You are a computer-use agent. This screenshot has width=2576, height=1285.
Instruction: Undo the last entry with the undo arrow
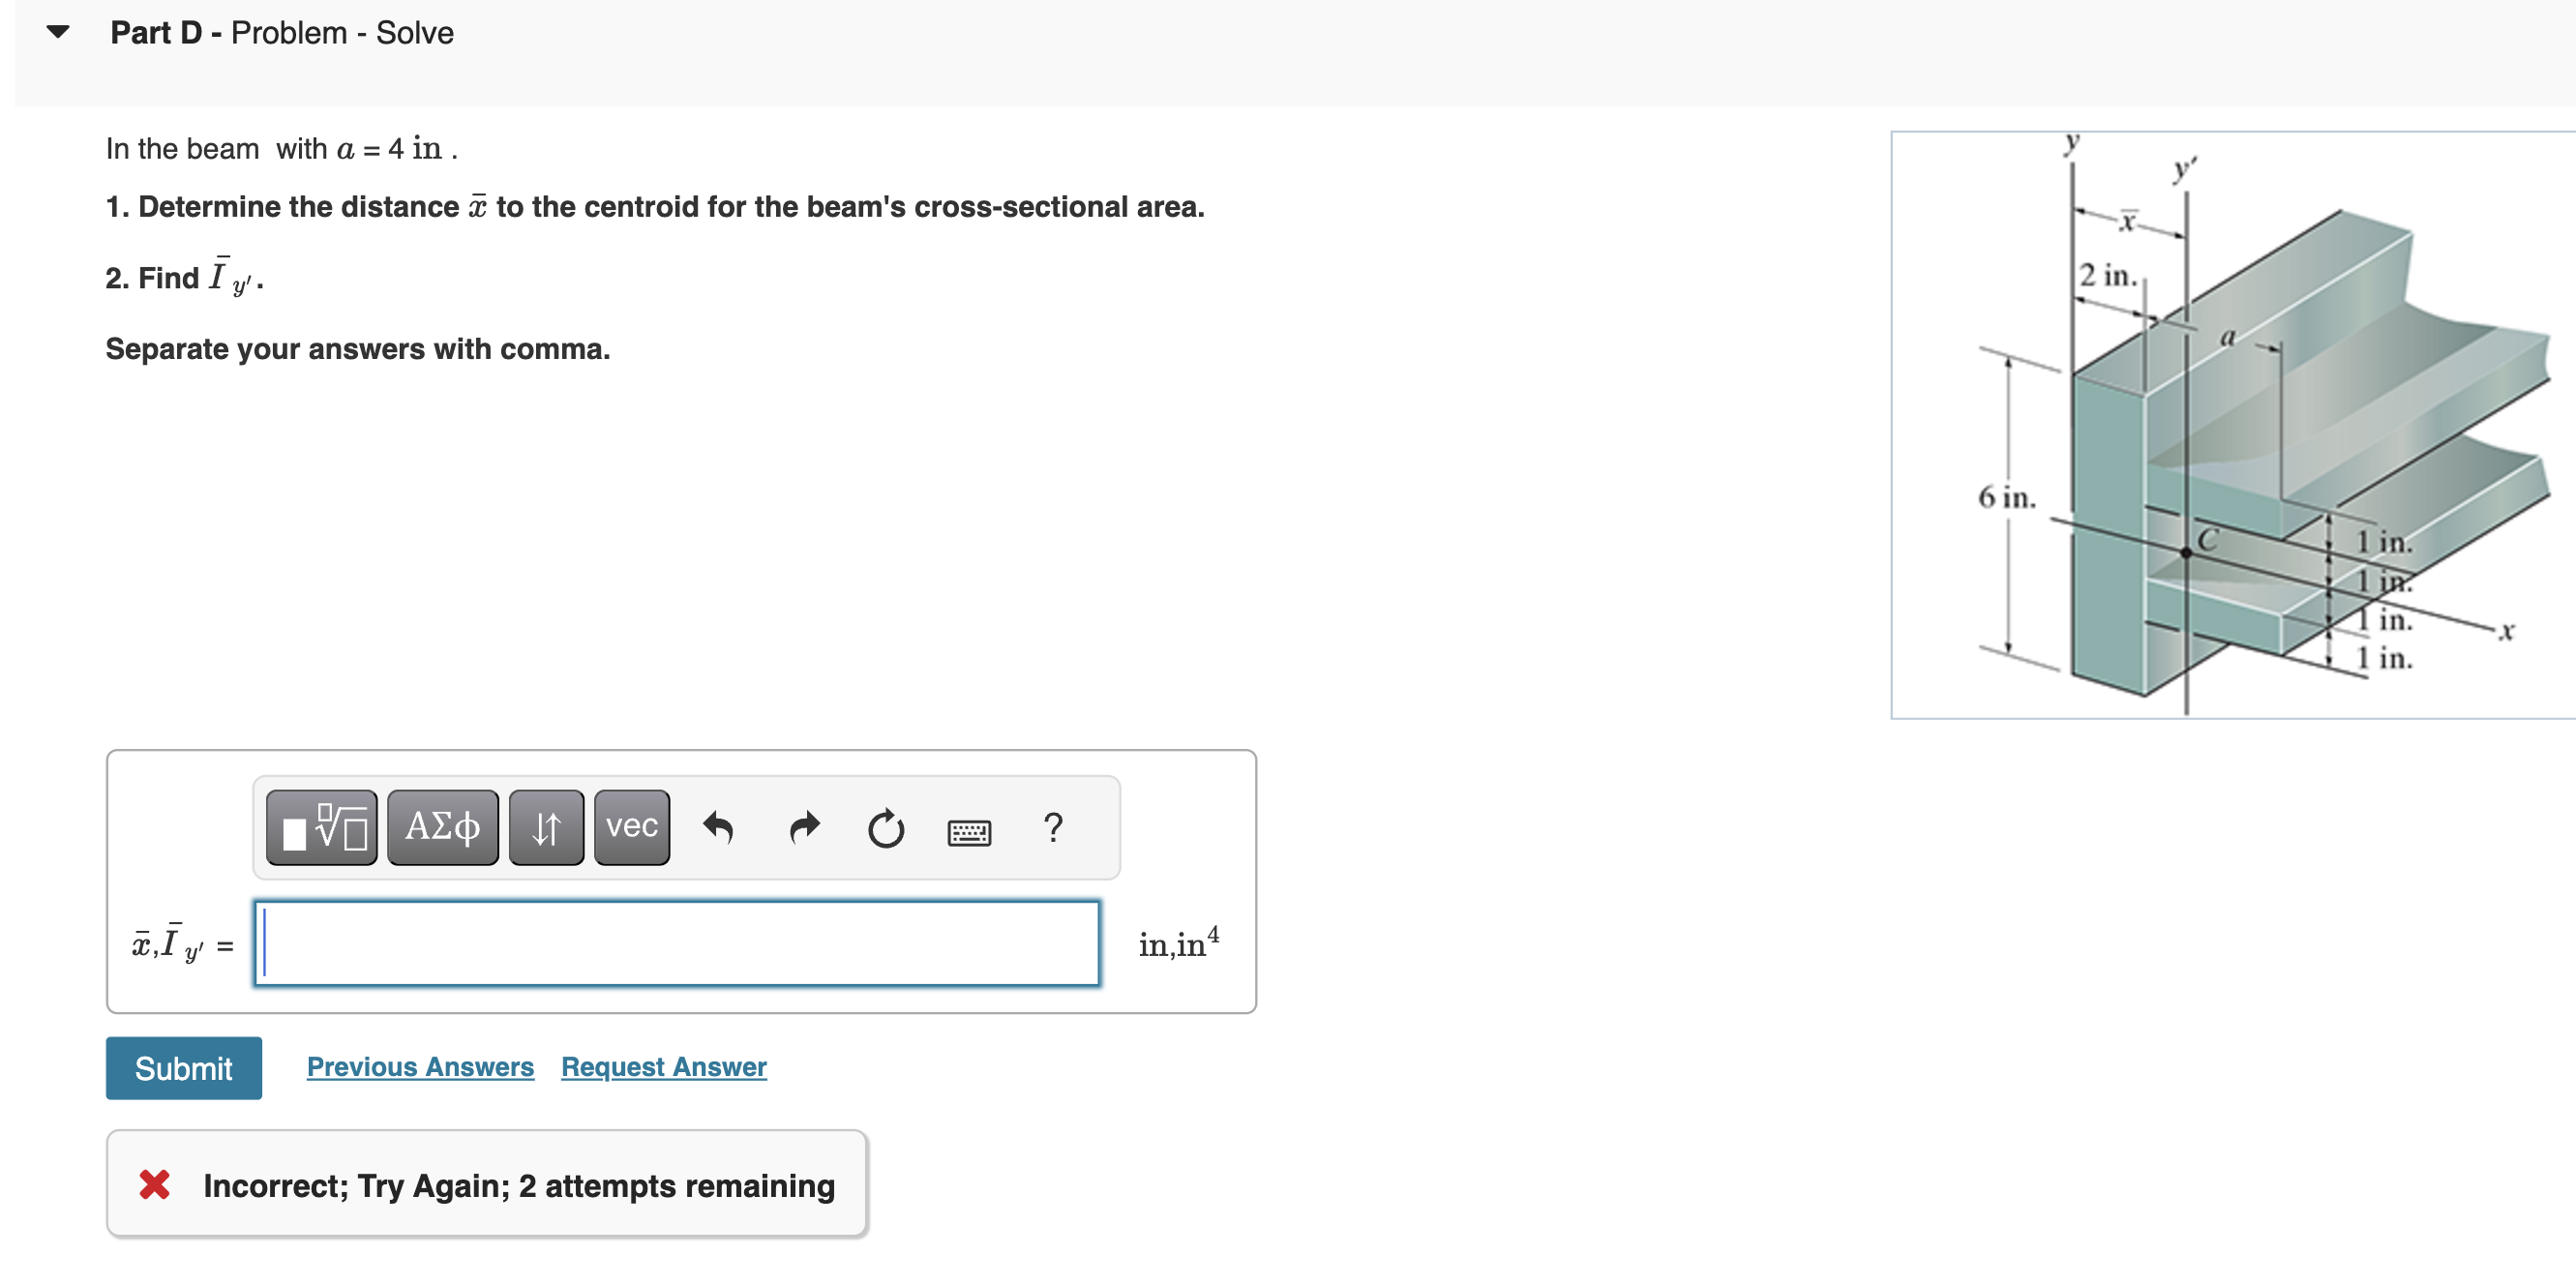point(720,829)
